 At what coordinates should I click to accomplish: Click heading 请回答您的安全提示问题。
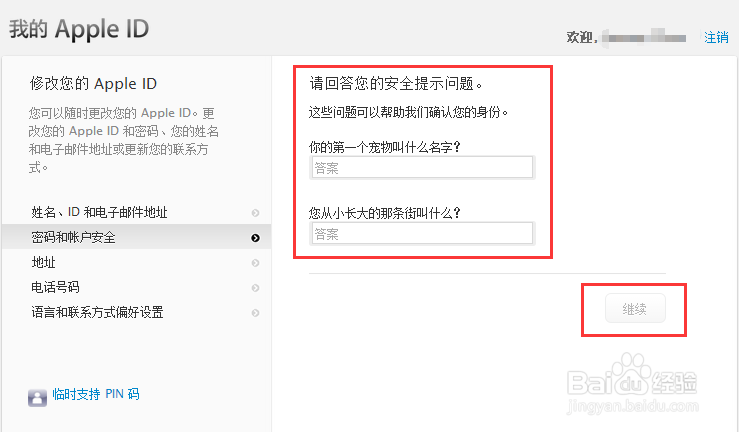click(396, 83)
